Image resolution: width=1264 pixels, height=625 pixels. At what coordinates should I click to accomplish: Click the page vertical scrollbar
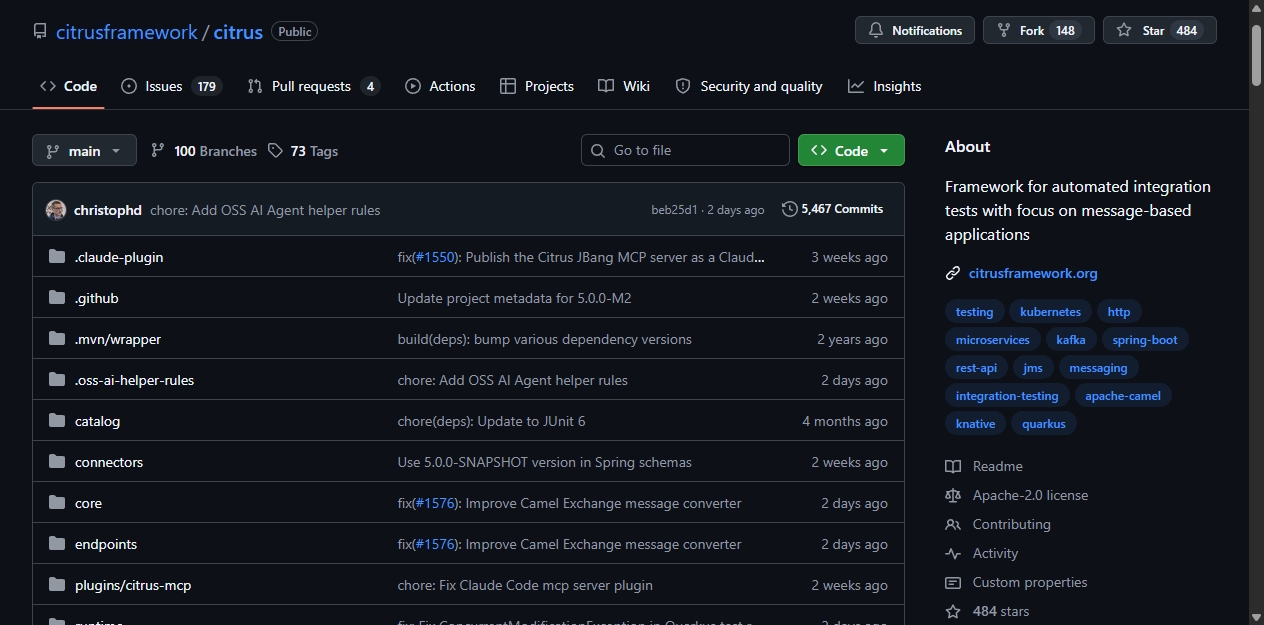tap(1256, 312)
